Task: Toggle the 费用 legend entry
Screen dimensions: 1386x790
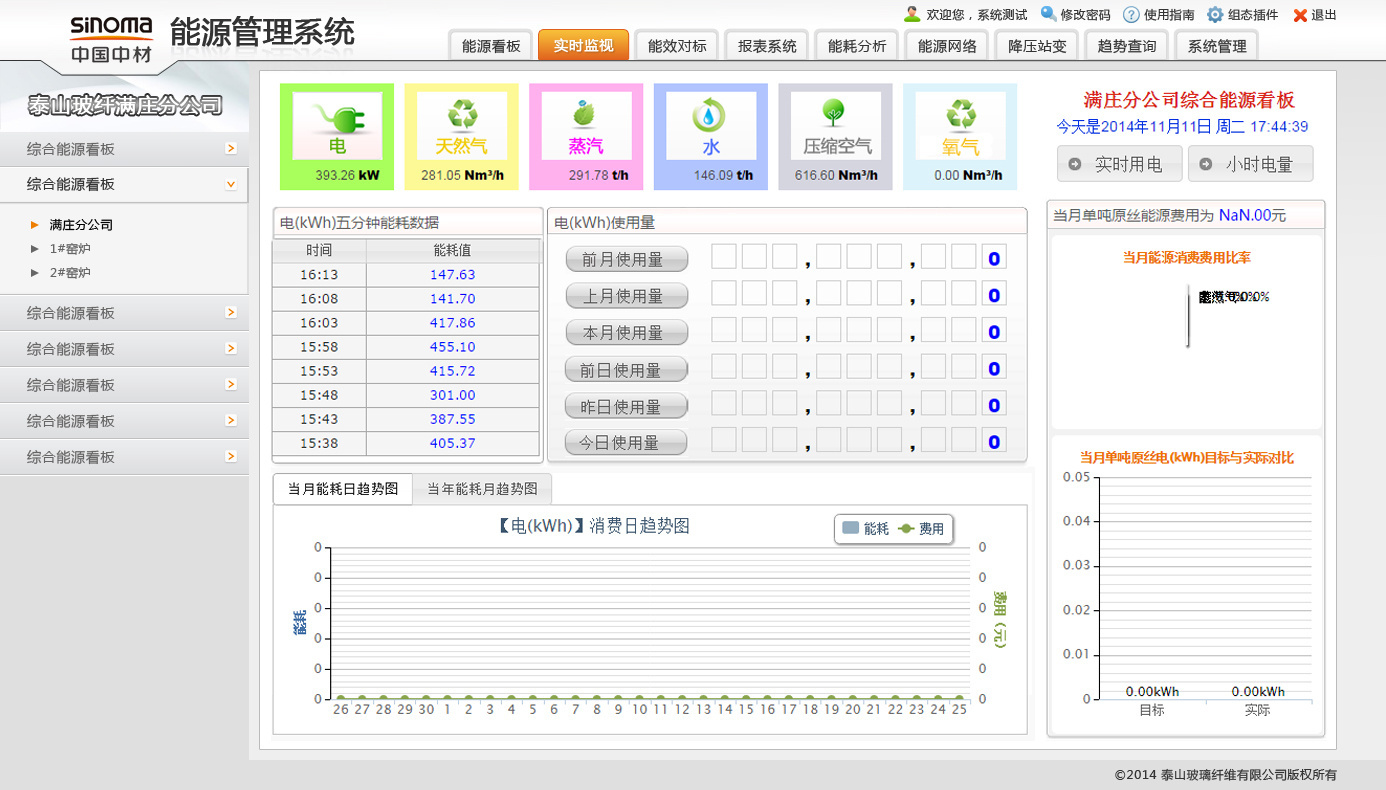Action: click(921, 528)
